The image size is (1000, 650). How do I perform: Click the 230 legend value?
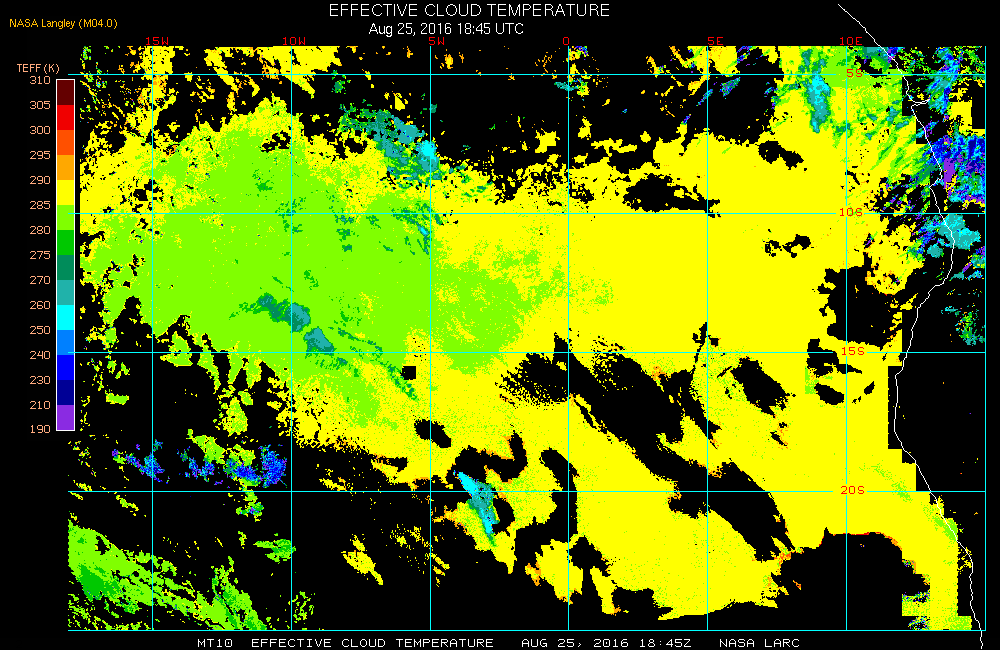(x=40, y=380)
